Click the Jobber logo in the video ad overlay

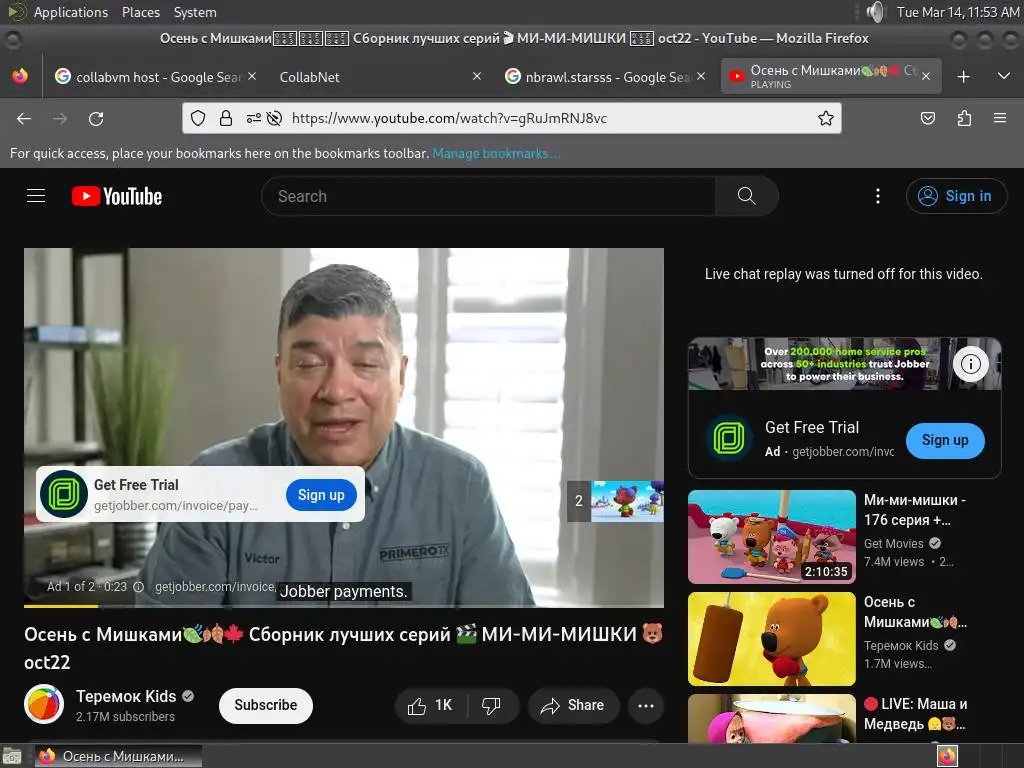(x=63, y=494)
